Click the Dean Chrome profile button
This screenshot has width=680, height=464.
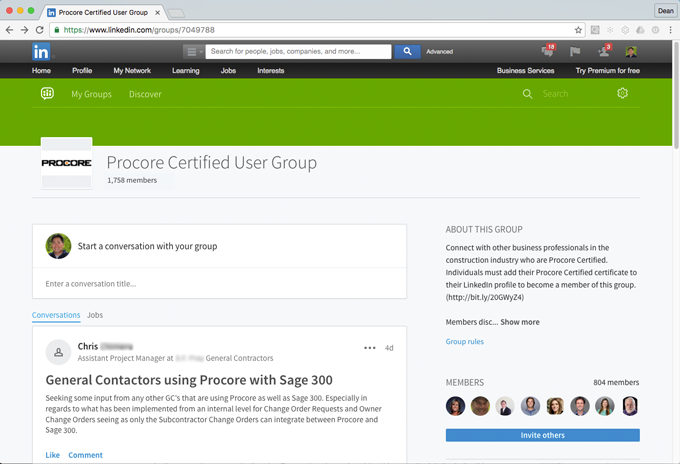pos(665,11)
